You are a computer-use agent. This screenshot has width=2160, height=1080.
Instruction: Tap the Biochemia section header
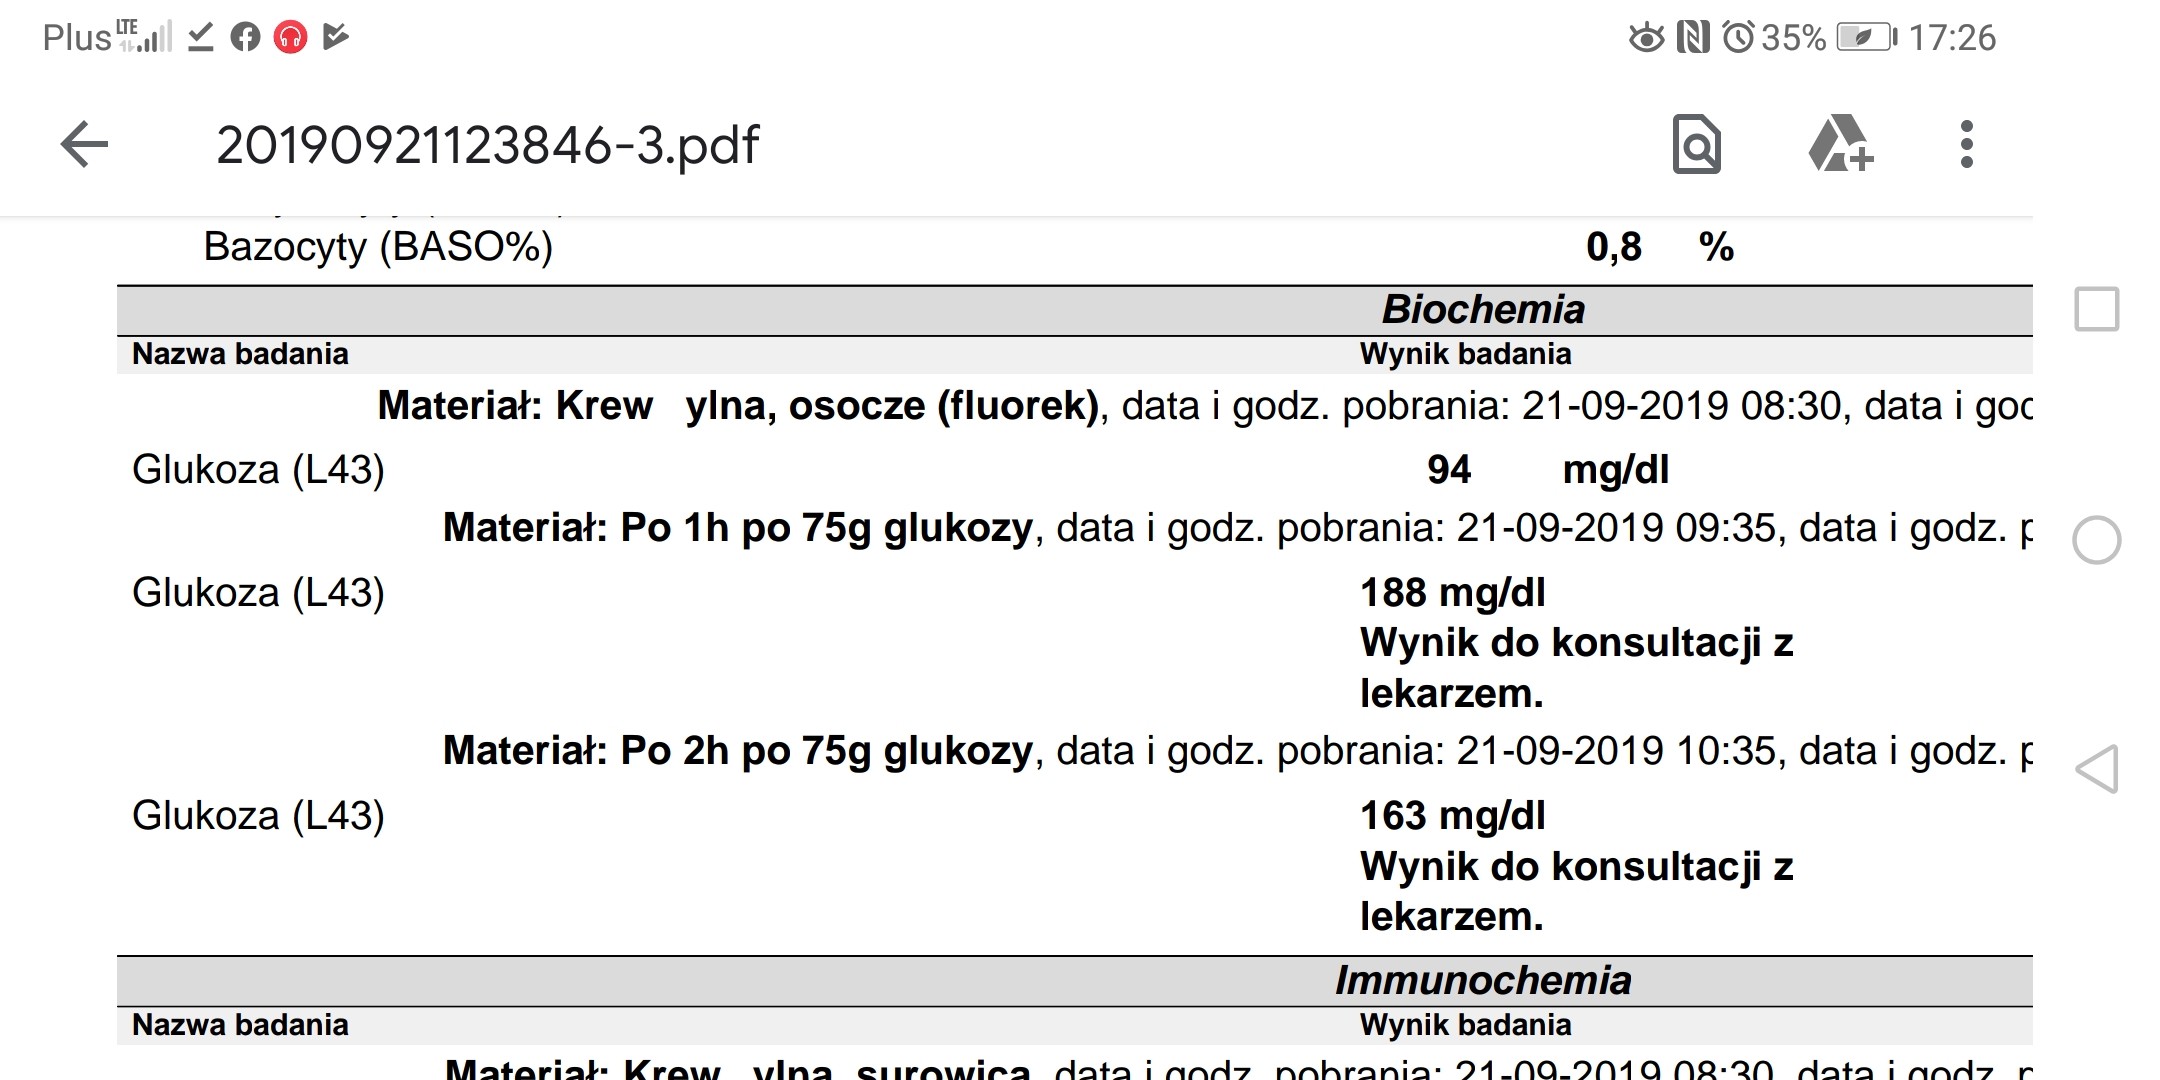pyautogui.click(x=1482, y=310)
